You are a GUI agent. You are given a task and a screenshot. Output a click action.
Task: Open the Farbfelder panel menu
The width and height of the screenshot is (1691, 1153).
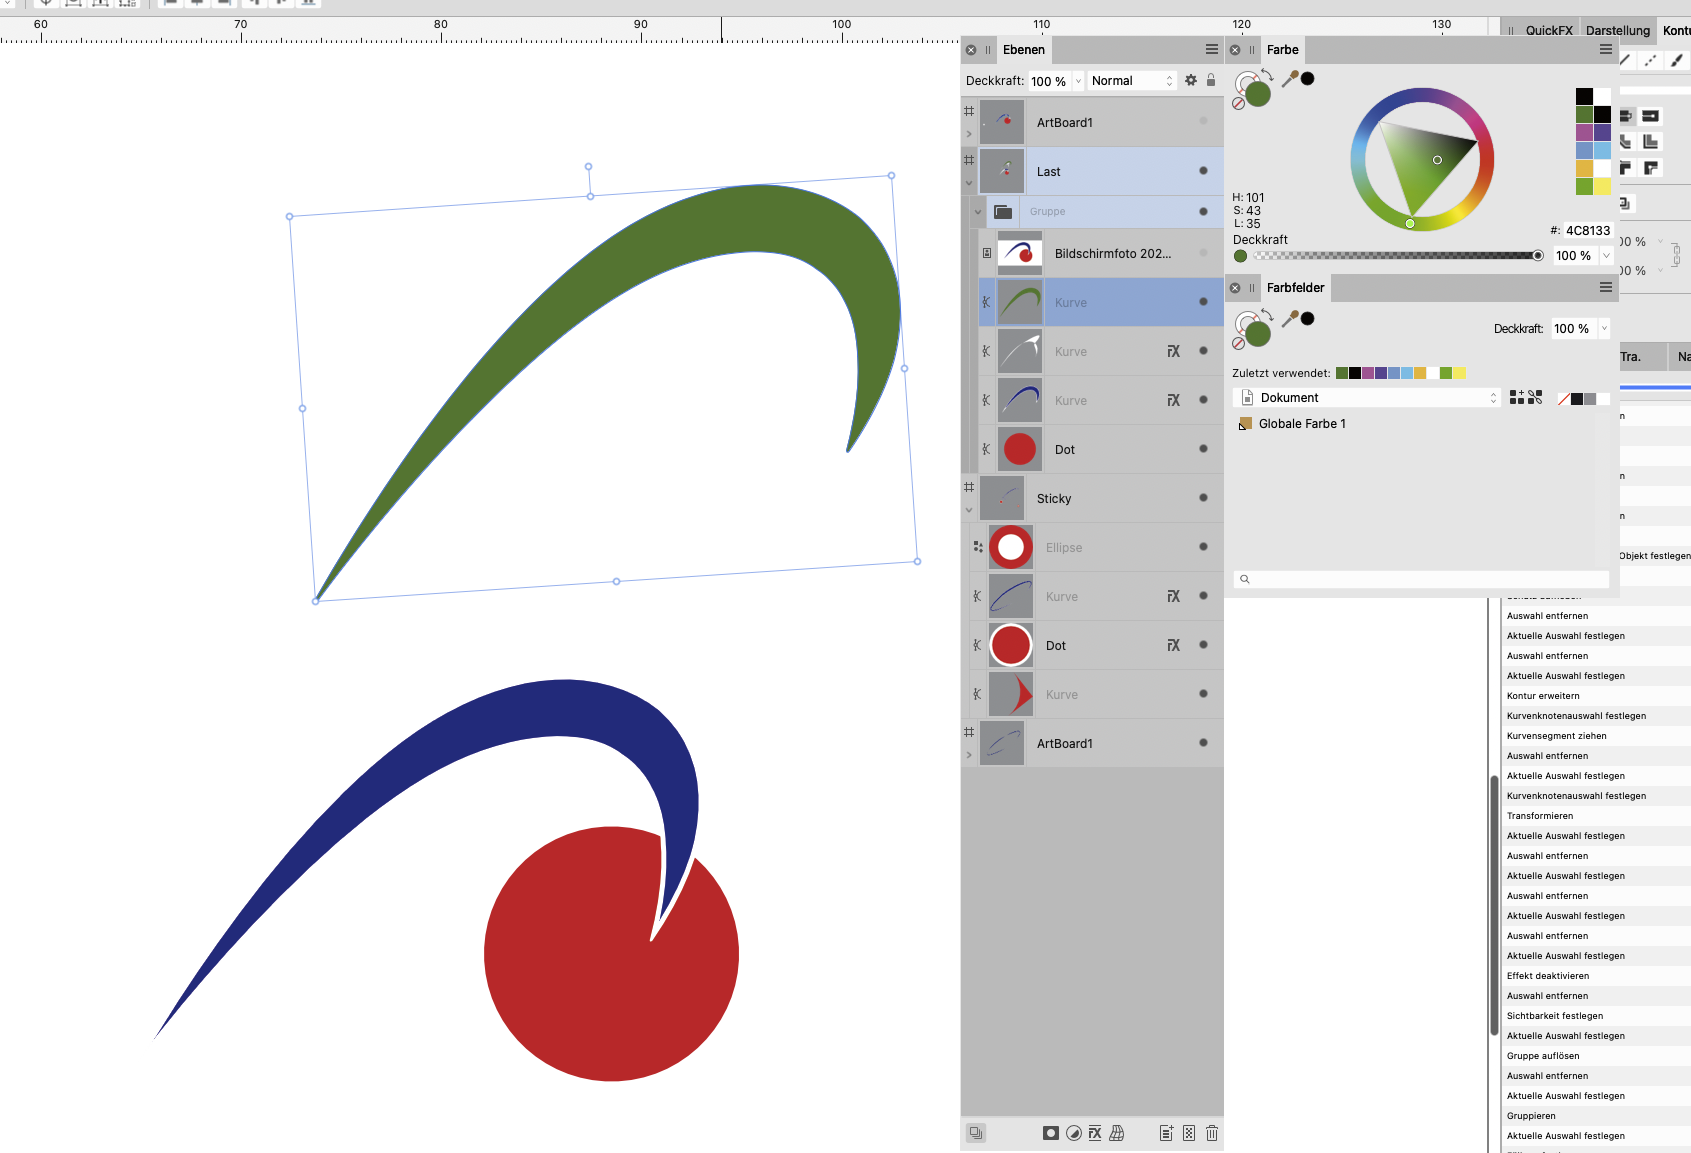1606,287
